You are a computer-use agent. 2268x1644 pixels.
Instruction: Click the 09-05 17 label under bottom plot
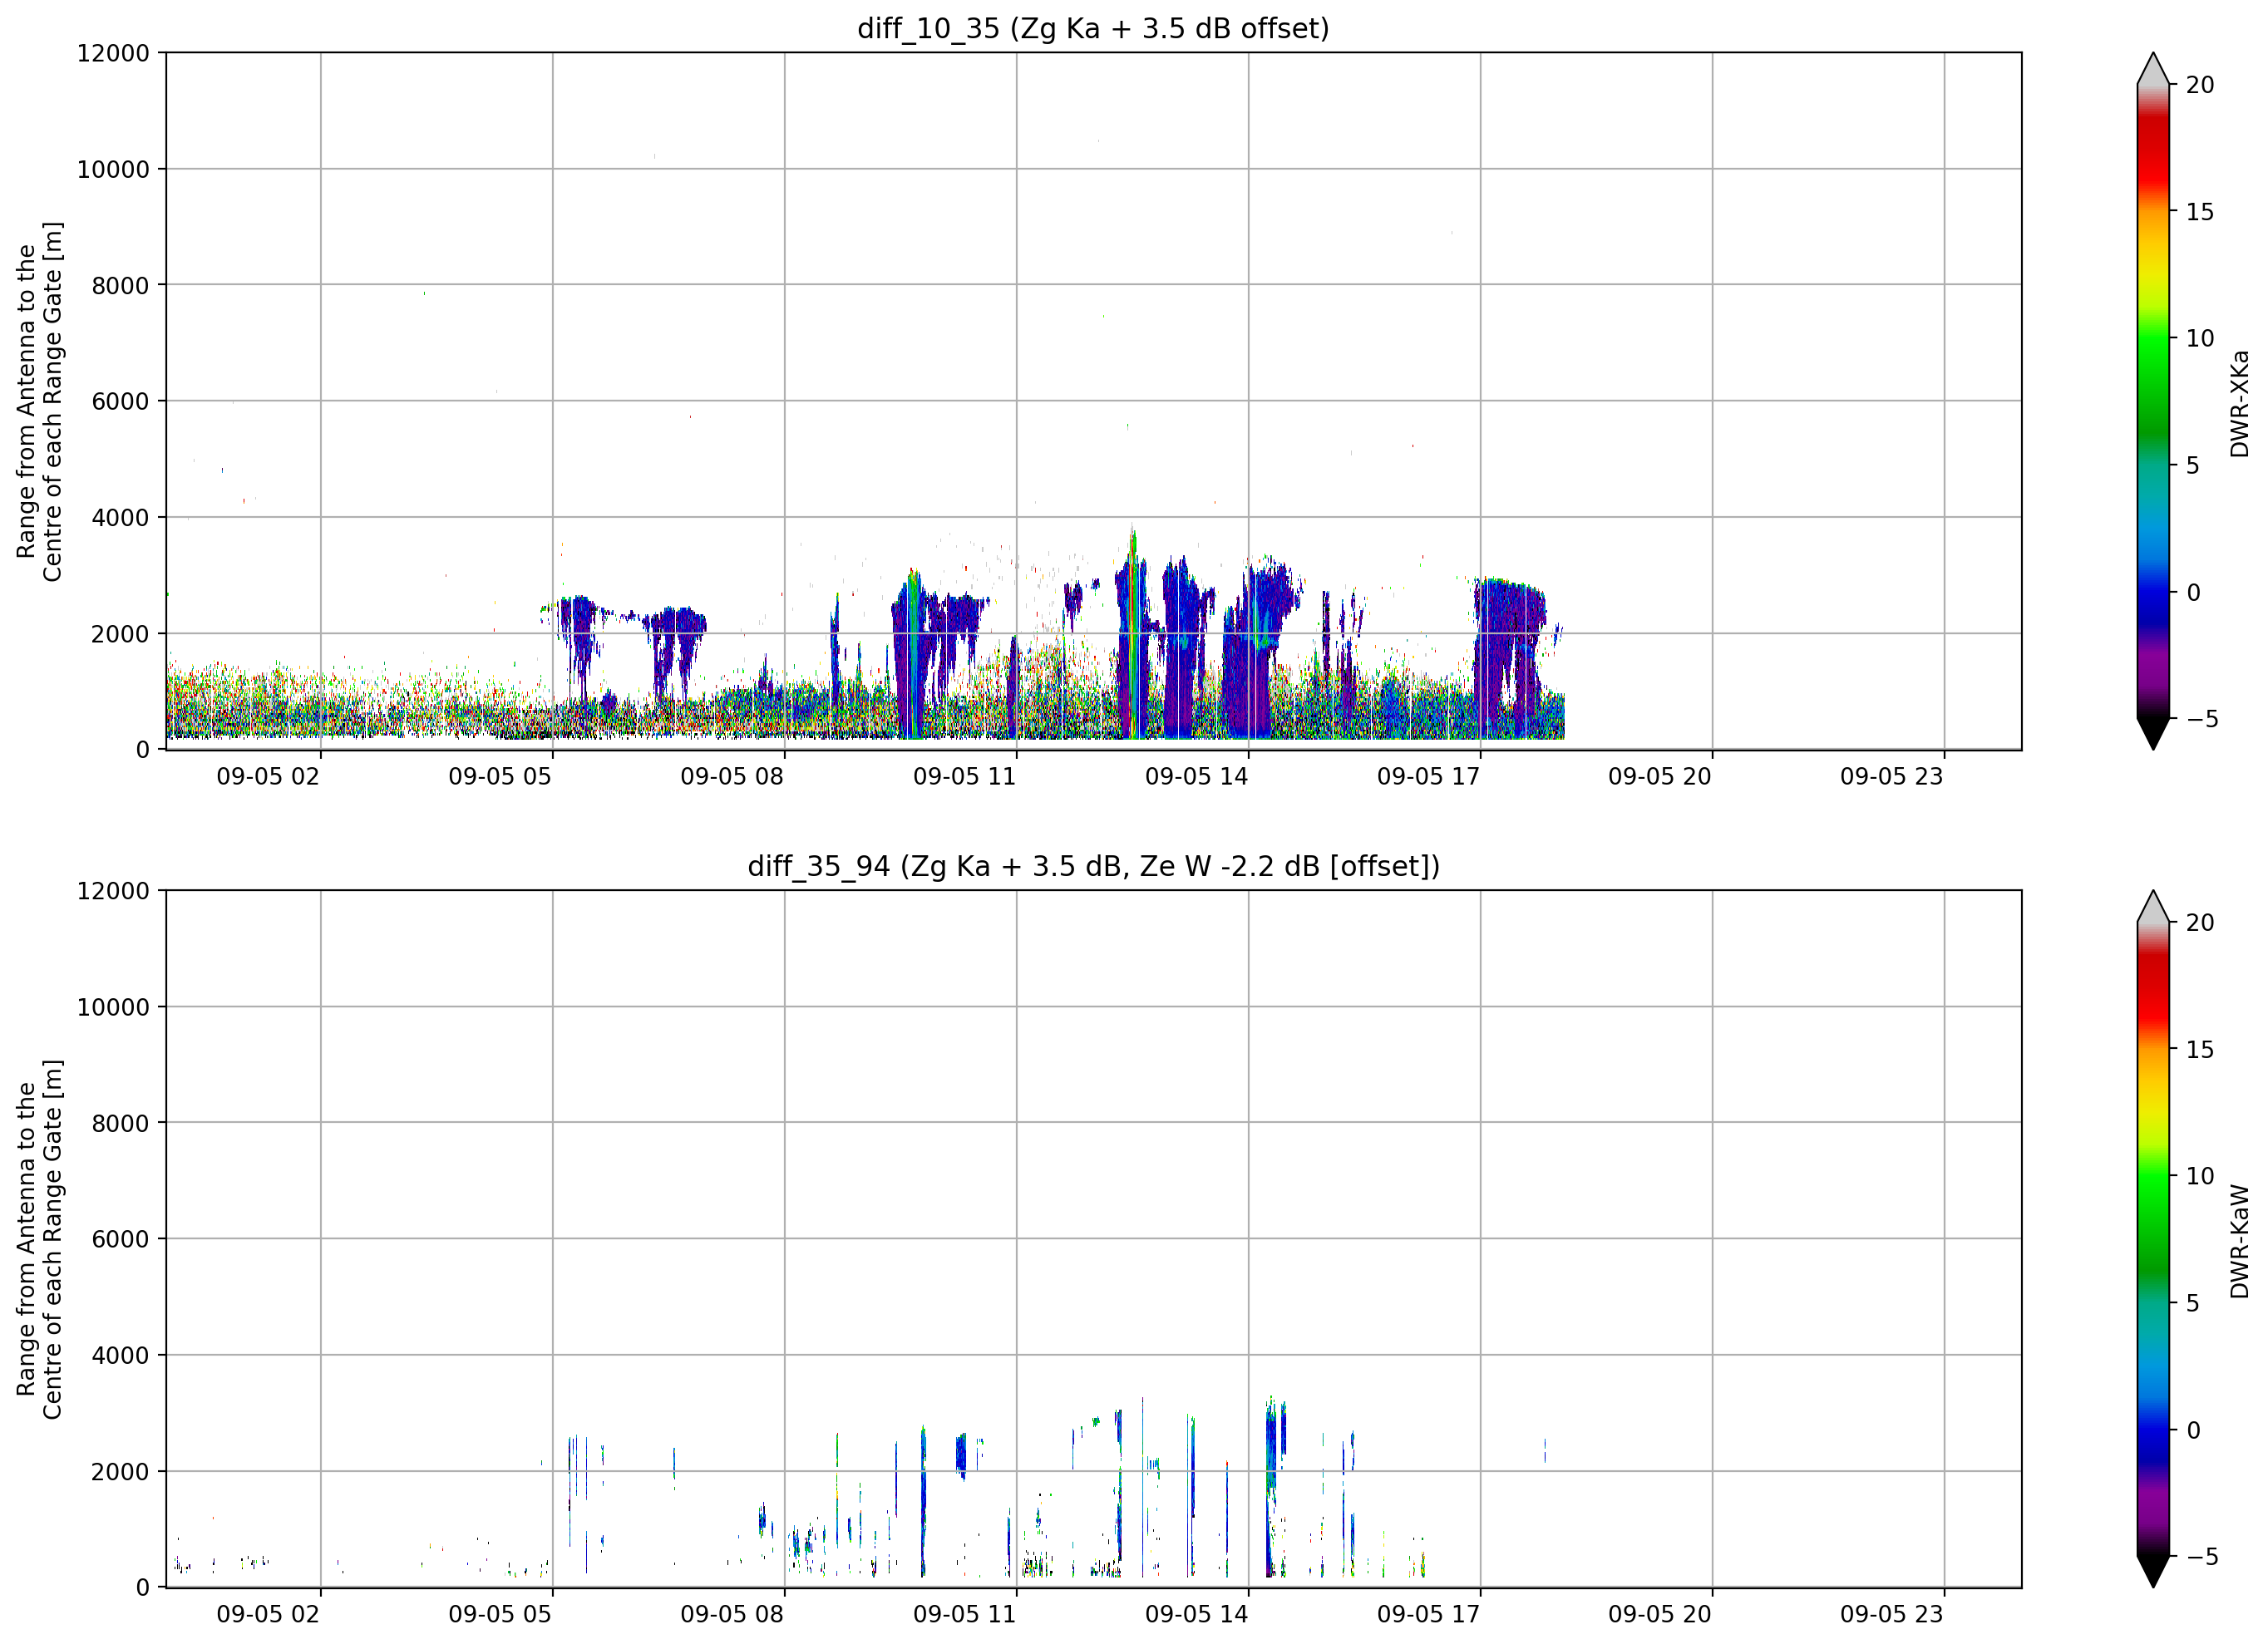coord(1428,1615)
